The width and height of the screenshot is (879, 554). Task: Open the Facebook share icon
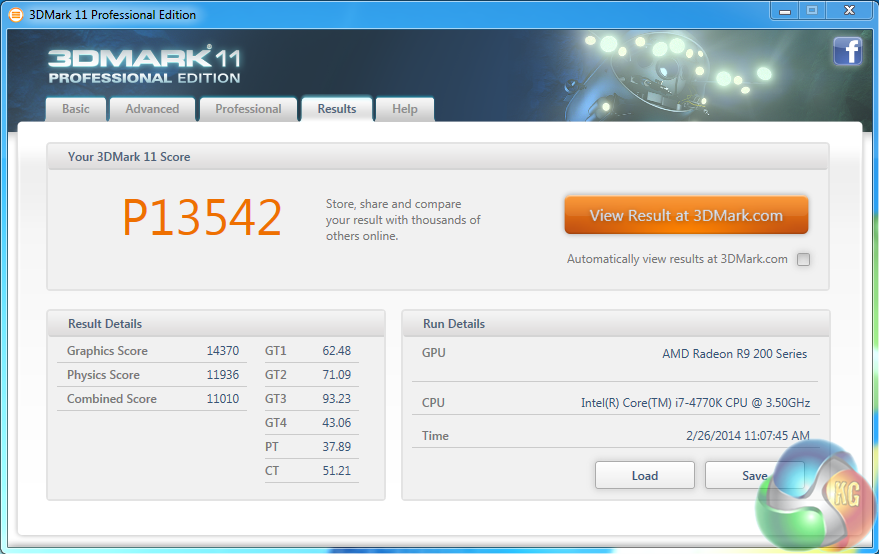click(x=848, y=51)
